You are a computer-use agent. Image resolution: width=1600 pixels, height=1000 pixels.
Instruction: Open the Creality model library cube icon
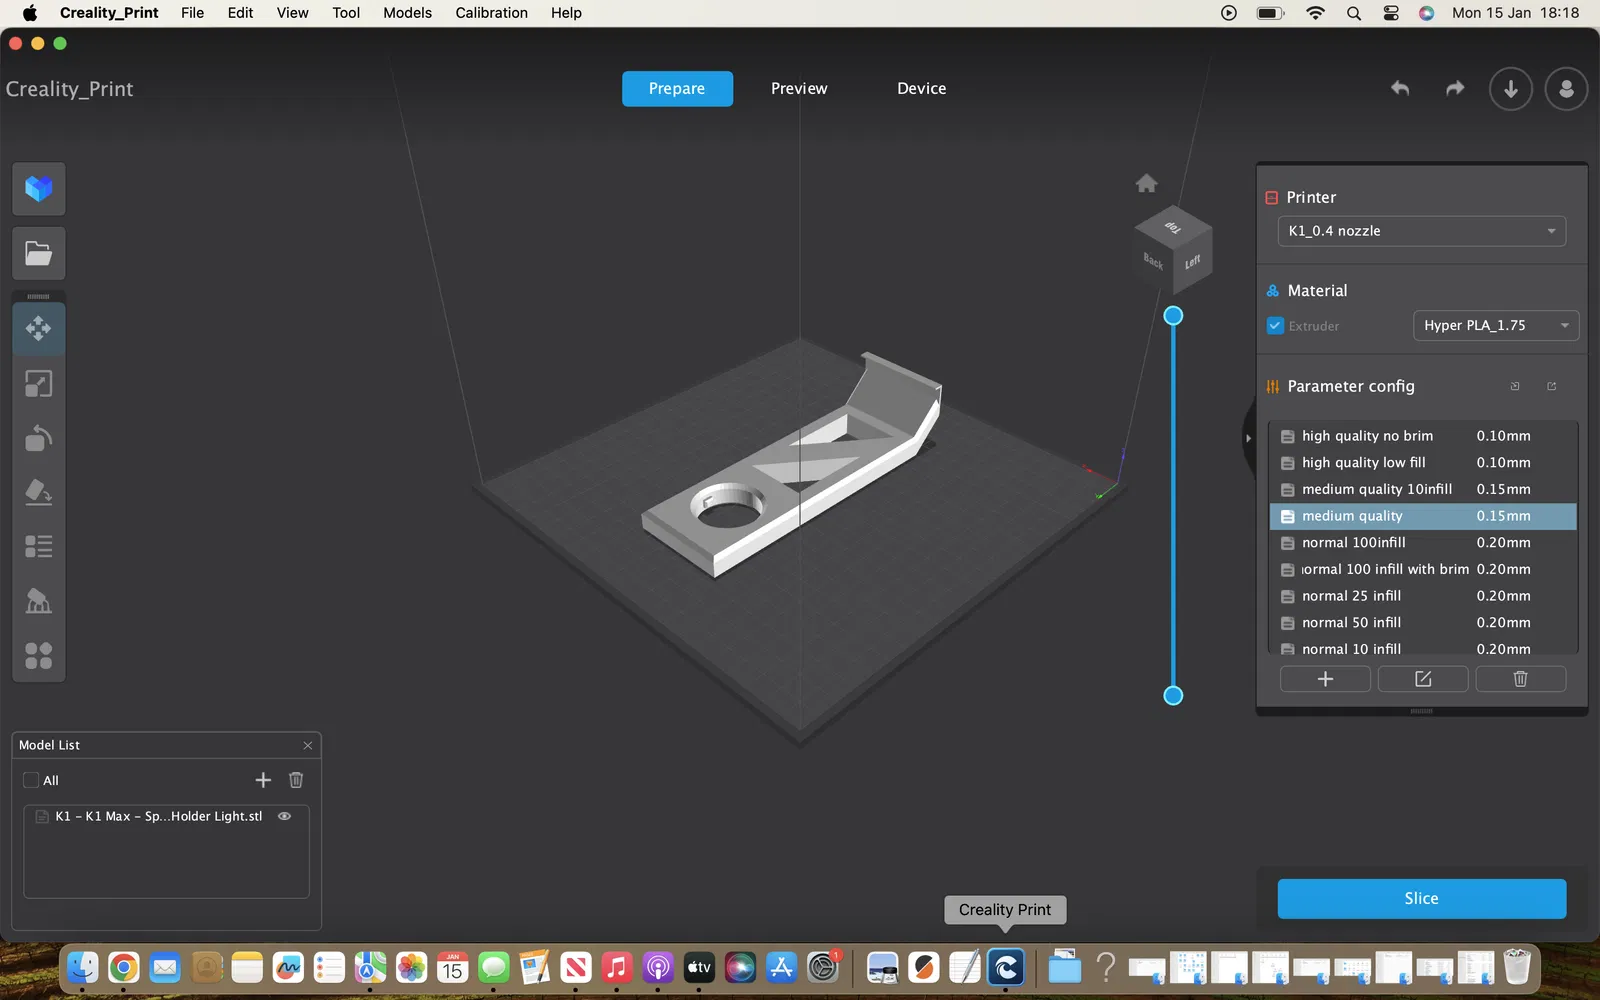coord(39,189)
